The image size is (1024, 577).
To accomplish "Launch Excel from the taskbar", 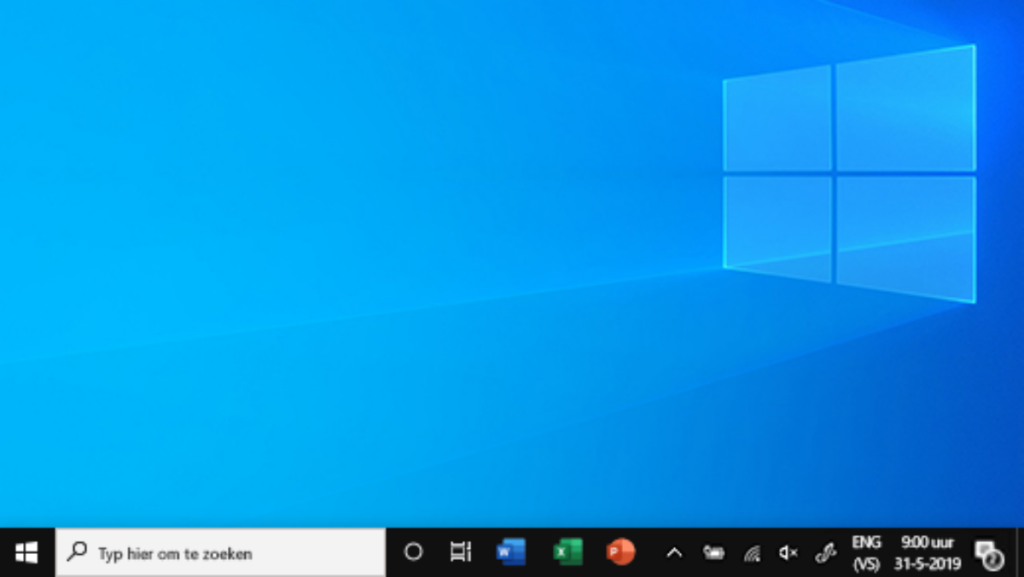I will (x=567, y=551).
